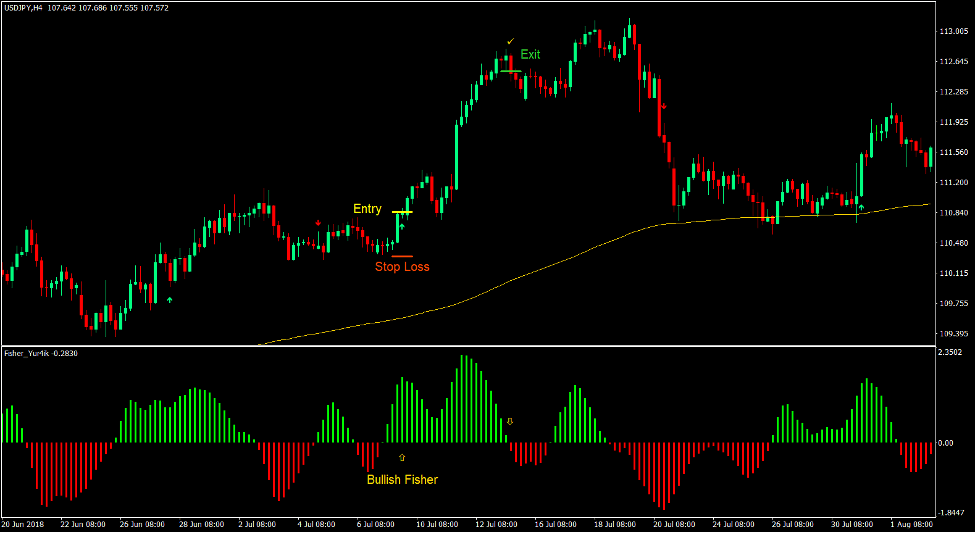Click the 26 Jun 08:00 time label
977x533 pixels.
coord(142,524)
